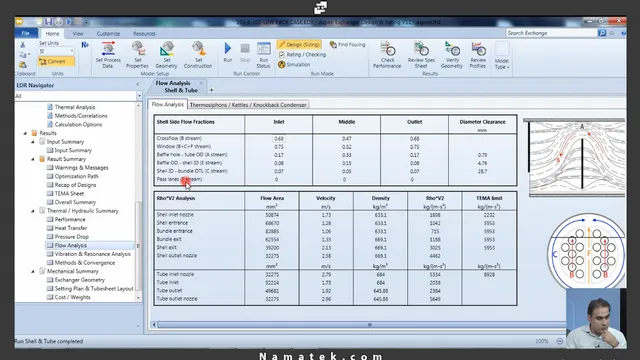Open Vibration & Resonance Analysis
Screen dimensions: 640x360
click(x=89, y=254)
